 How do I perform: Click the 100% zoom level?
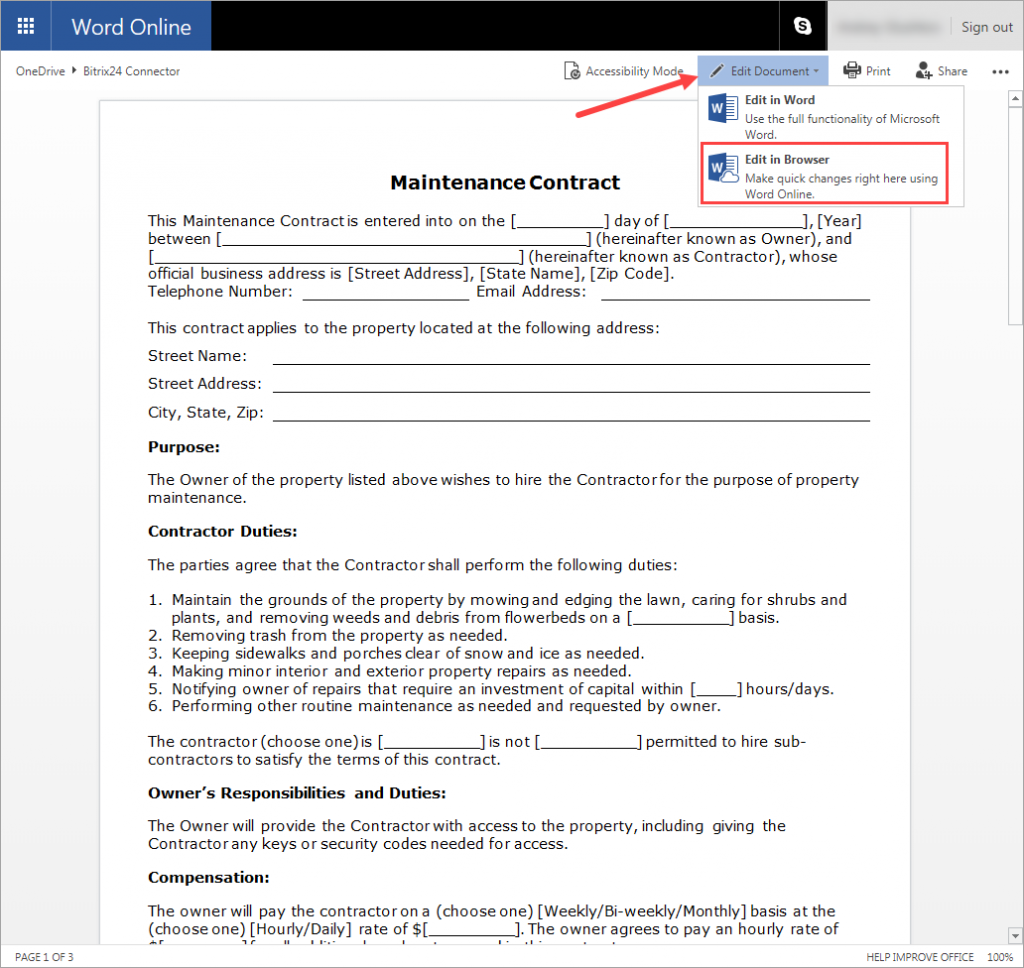pyautogui.click(x=1000, y=957)
